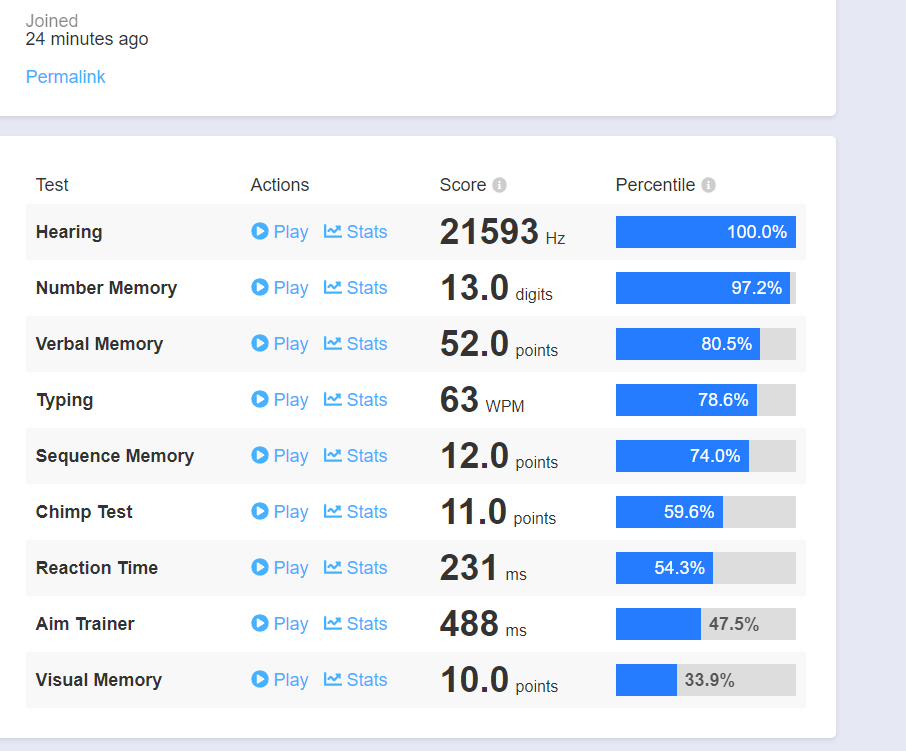Click the play icon for Chimp Test
Image resolution: width=906 pixels, height=751 pixels.
point(260,512)
